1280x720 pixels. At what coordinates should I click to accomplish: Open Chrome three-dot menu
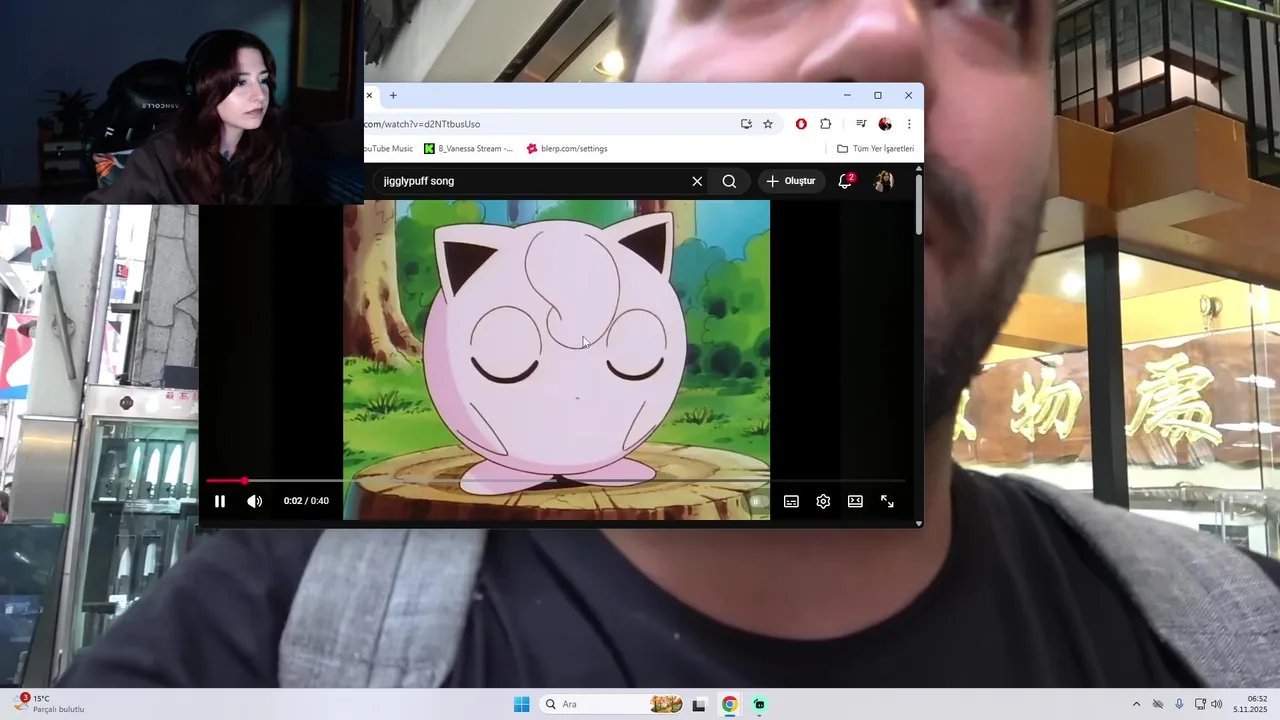click(909, 124)
